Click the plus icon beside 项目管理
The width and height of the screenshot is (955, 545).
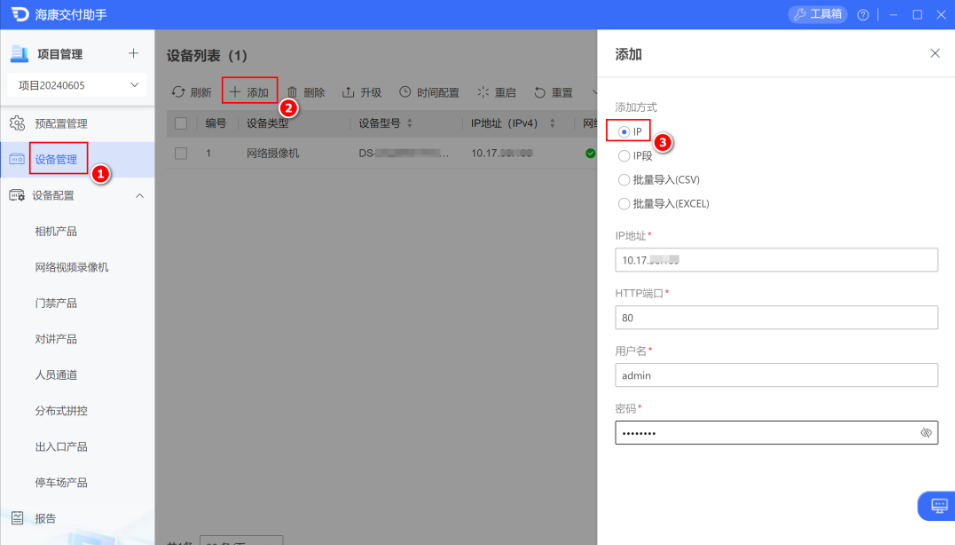(133, 54)
